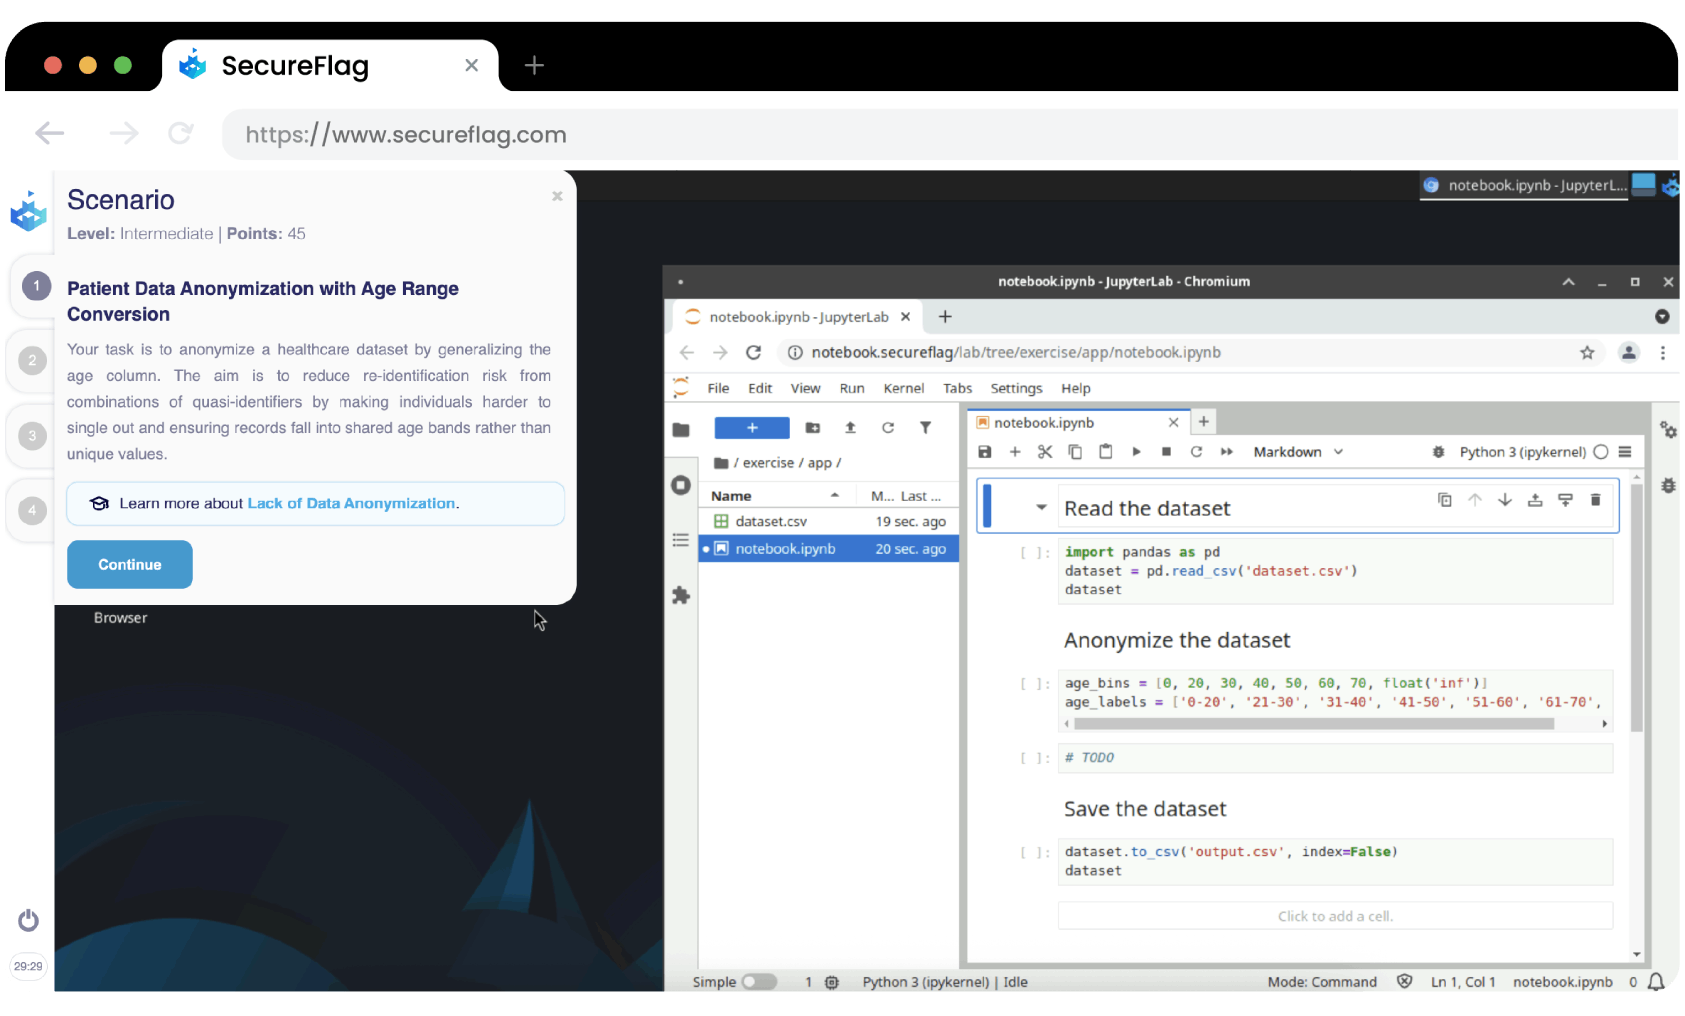The image size is (1685, 1016).
Task: Click the power icon in SecureFlag sidebar
Action: (28, 920)
